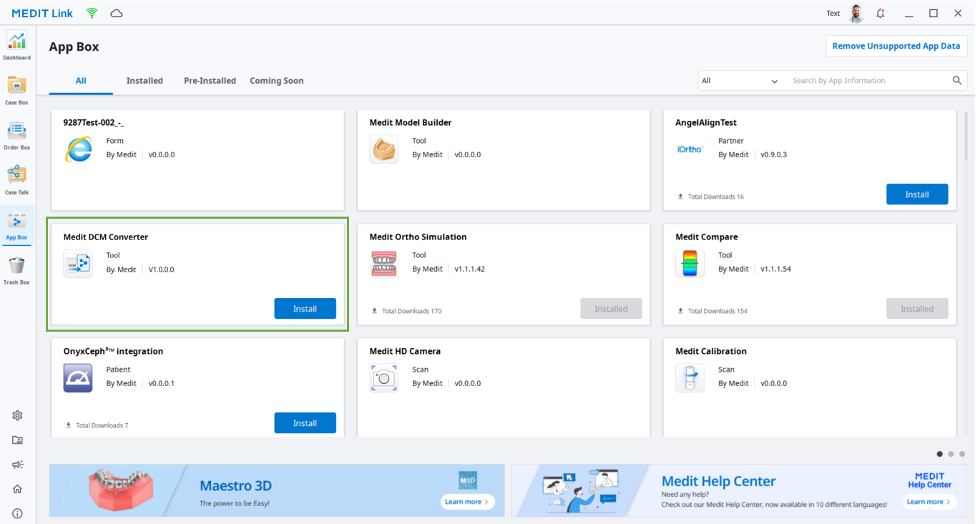This screenshot has width=976, height=524.
Task: Focus the Search by App Information field
Action: (x=868, y=80)
